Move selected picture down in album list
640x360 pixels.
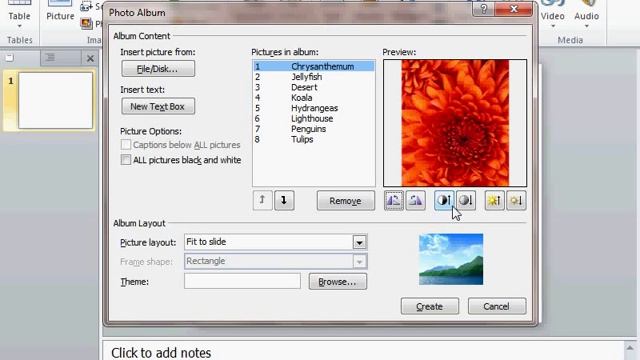[x=284, y=200]
